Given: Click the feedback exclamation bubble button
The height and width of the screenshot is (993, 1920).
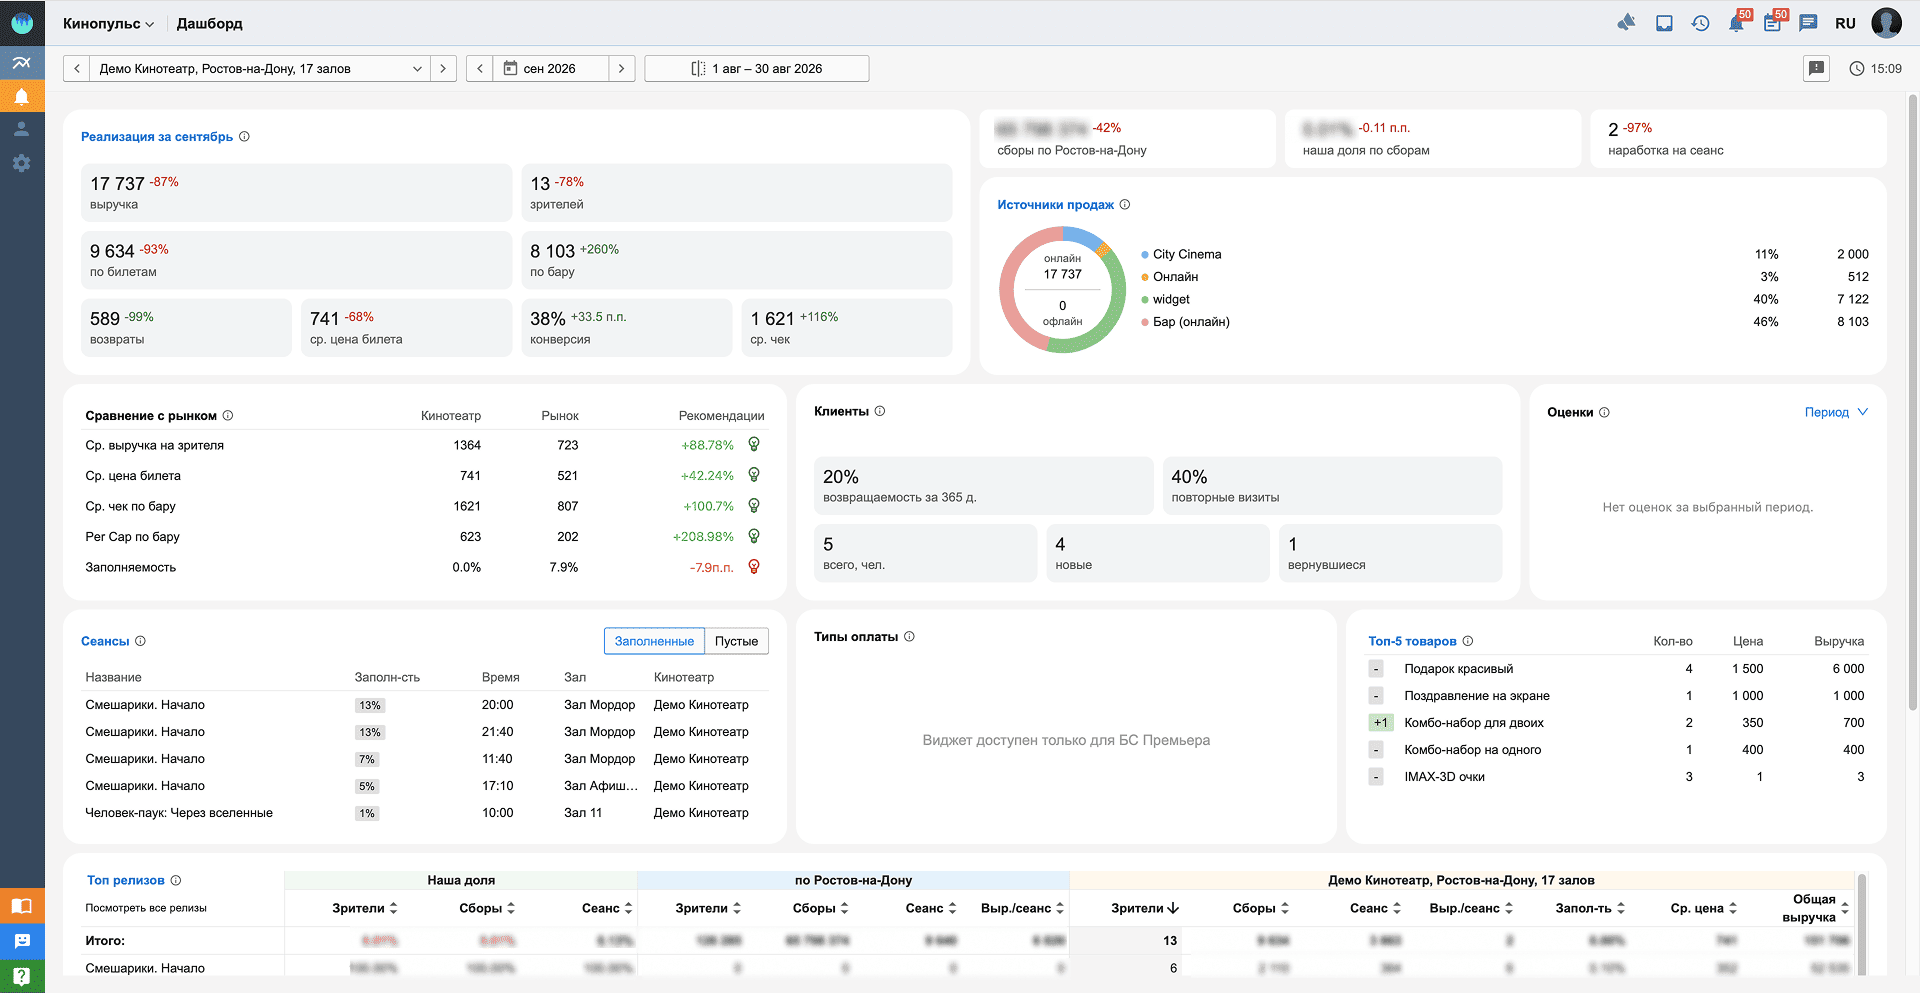Looking at the screenshot, I should pos(1816,68).
